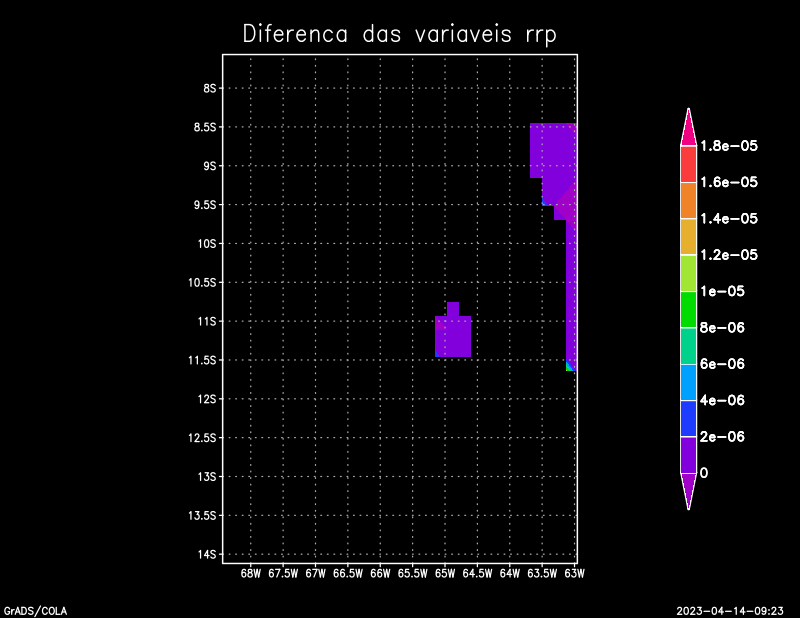The image size is (800, 618).
Task: Click the '1.2e-05' colorbar value label
Action: [729, 255]
